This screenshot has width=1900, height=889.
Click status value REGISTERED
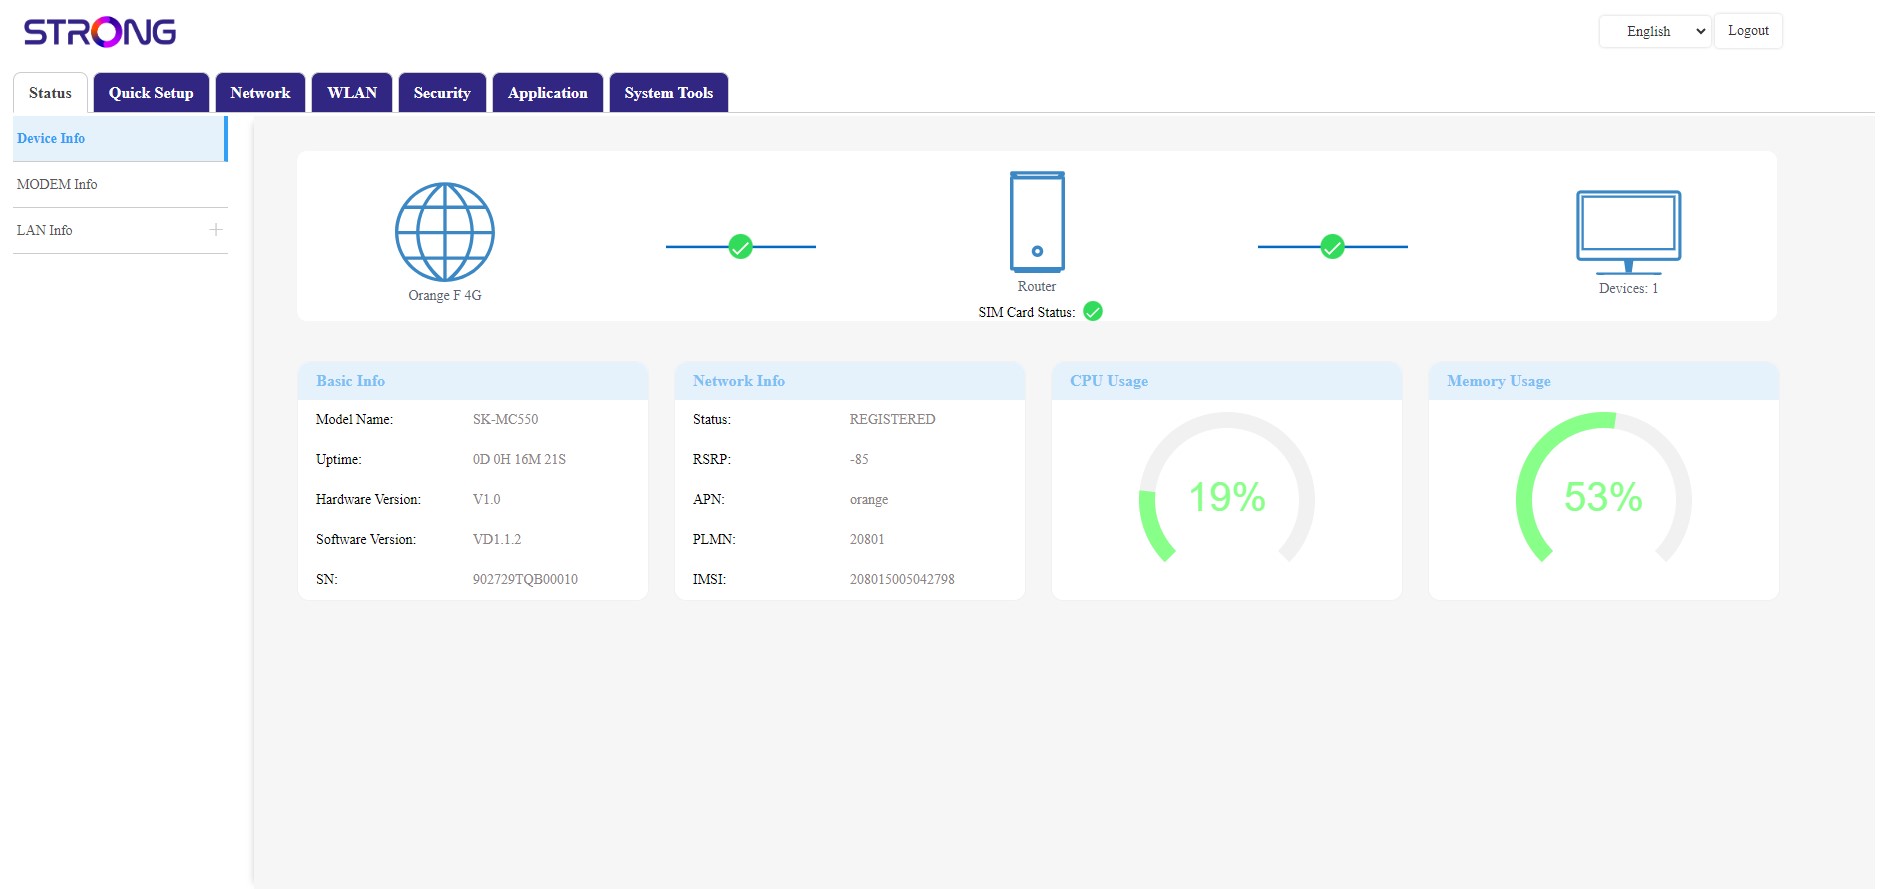892,420
